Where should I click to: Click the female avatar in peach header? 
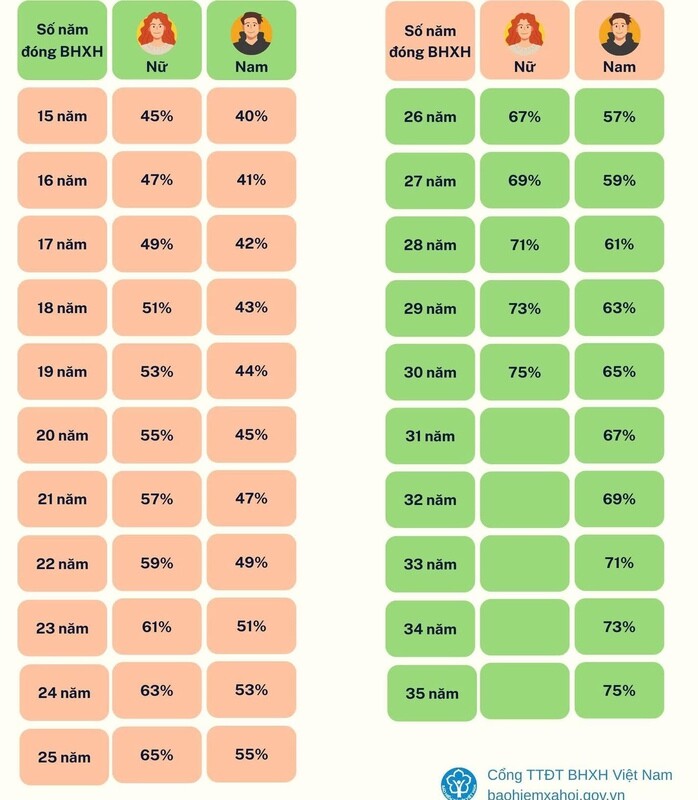(x=524, y=34)
